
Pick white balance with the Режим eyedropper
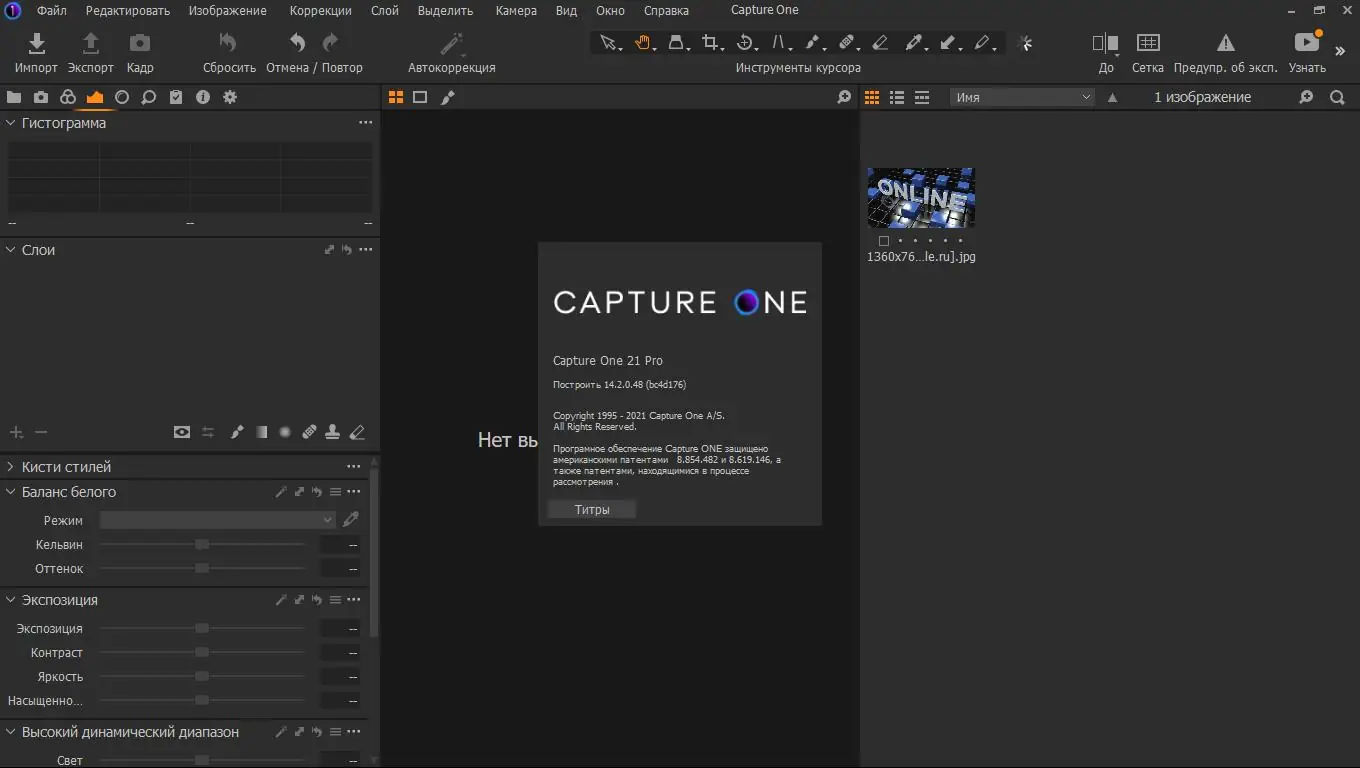point(350,520)
